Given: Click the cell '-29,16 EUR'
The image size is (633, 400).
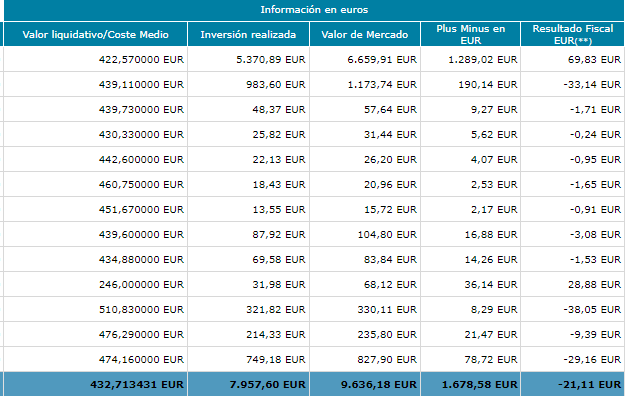Looking at the screenshot, I should [572, 360].
